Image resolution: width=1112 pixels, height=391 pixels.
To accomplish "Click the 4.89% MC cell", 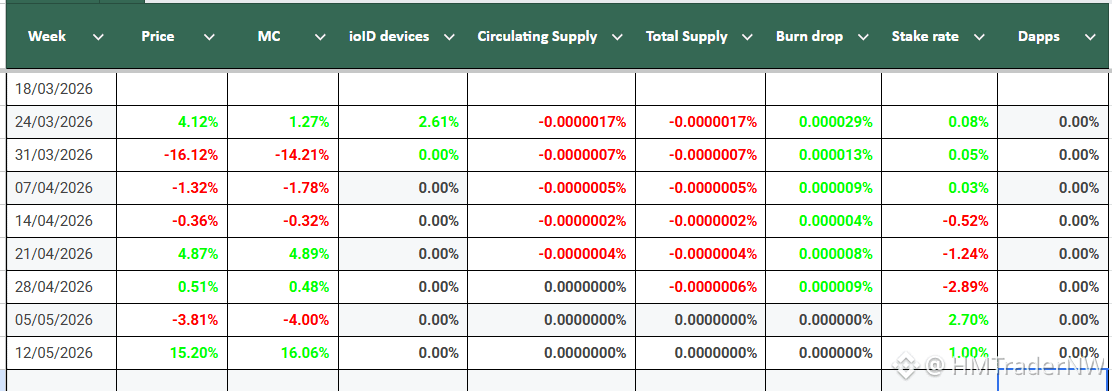I will [x=283, y=254].
